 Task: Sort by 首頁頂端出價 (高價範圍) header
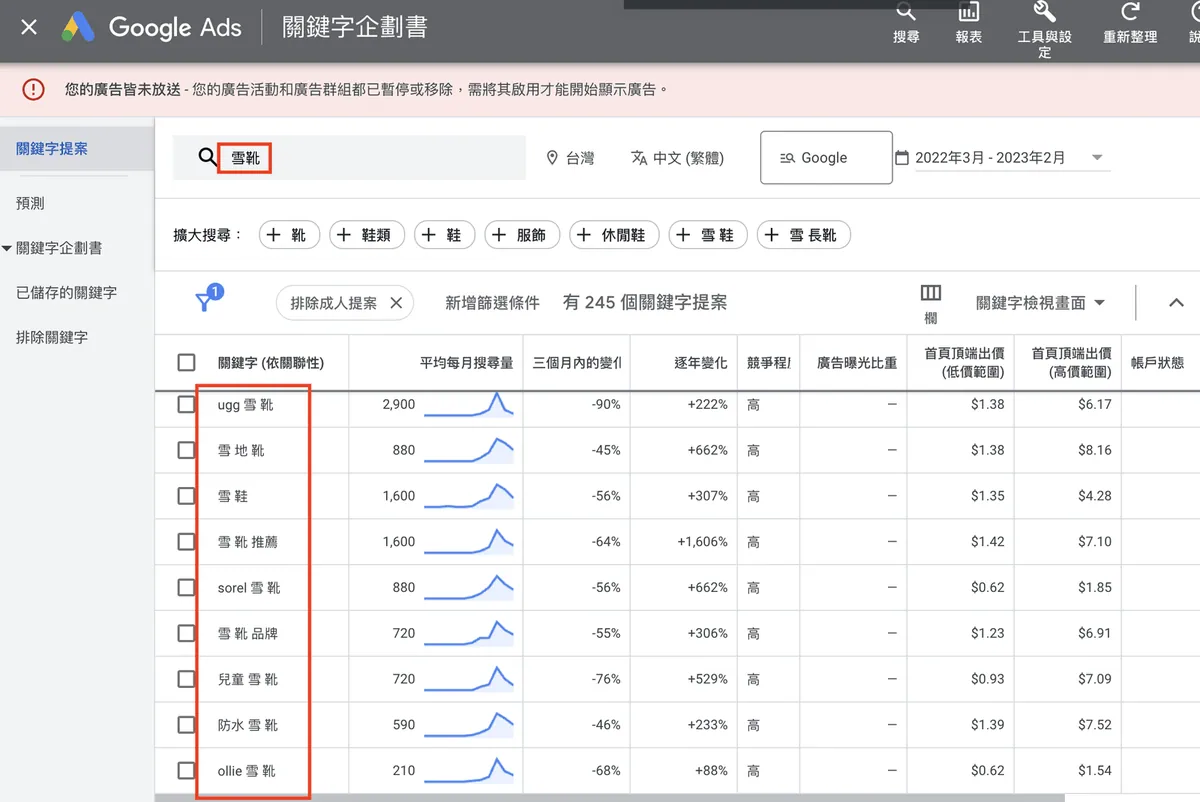point(1071,362)
